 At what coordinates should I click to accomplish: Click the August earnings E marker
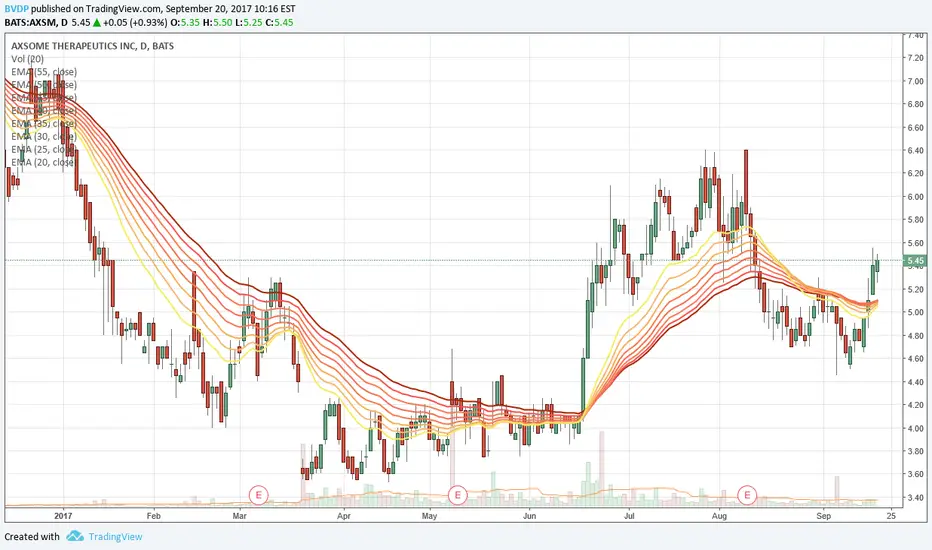pos(747,494)
